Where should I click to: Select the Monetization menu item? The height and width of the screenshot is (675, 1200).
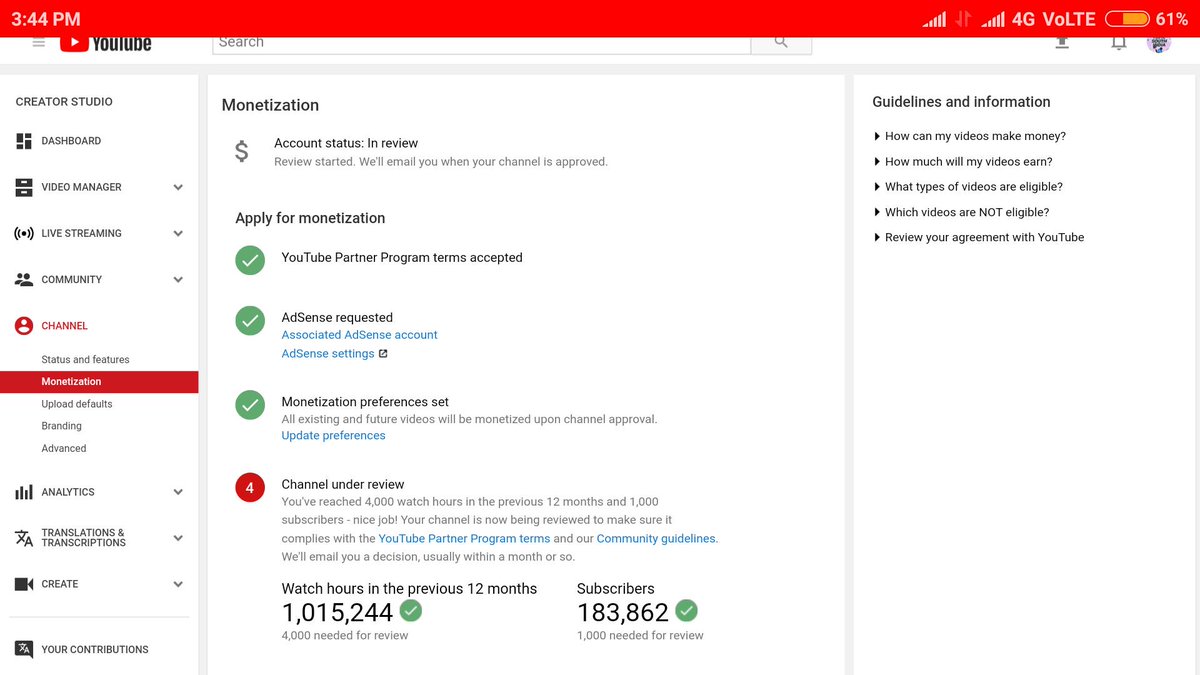point(99,382)
